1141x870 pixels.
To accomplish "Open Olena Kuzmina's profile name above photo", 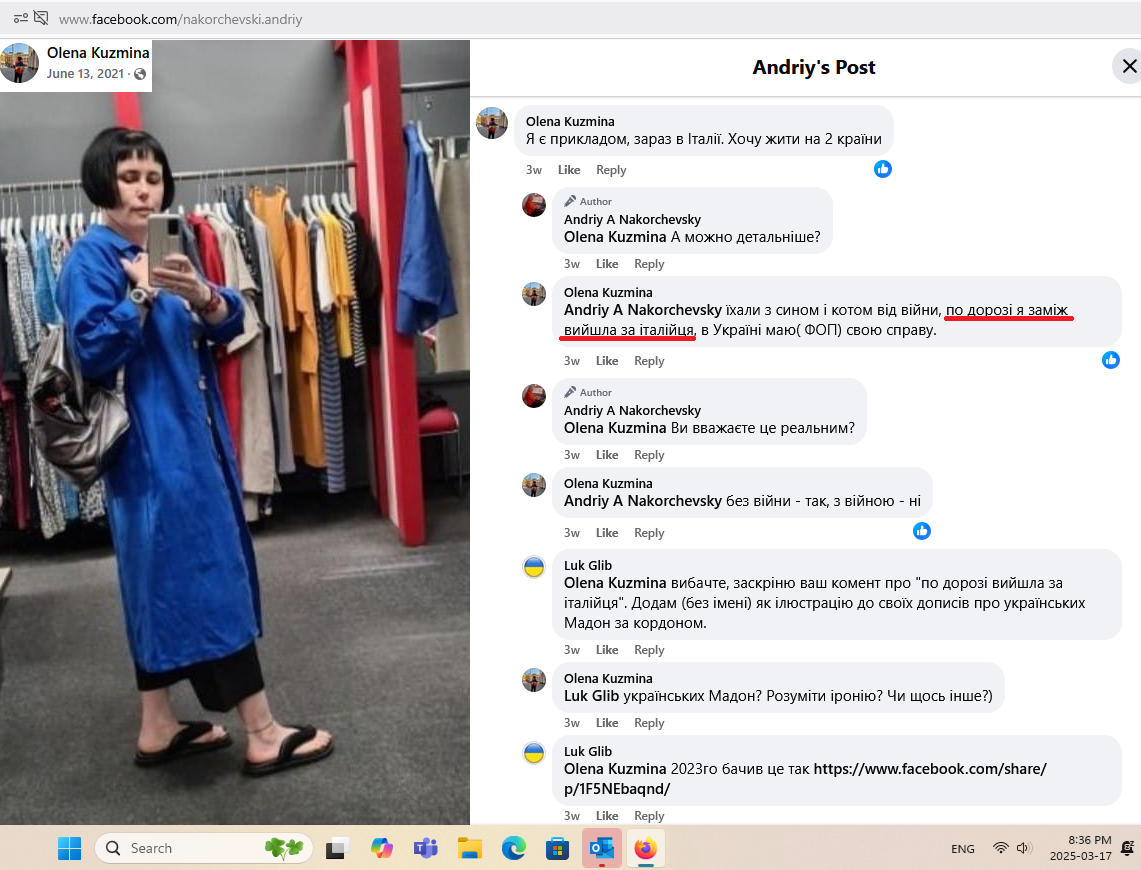I will pos(98,53).
